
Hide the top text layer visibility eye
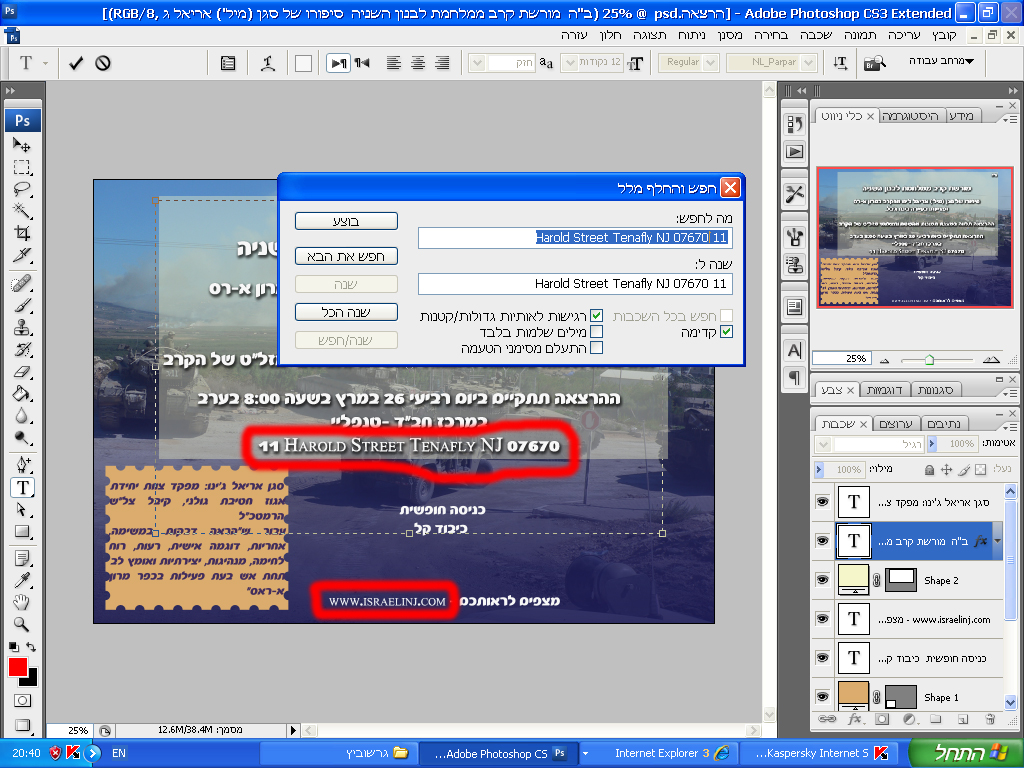point(822,502)
